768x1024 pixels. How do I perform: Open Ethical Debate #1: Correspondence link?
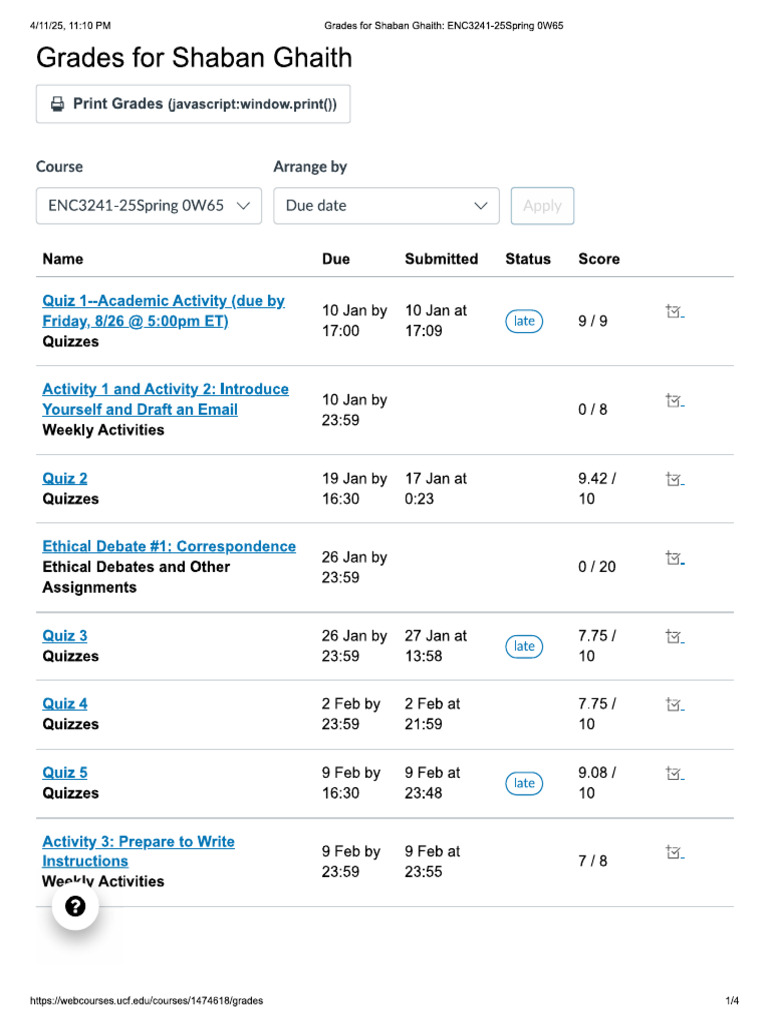[169, 547]
